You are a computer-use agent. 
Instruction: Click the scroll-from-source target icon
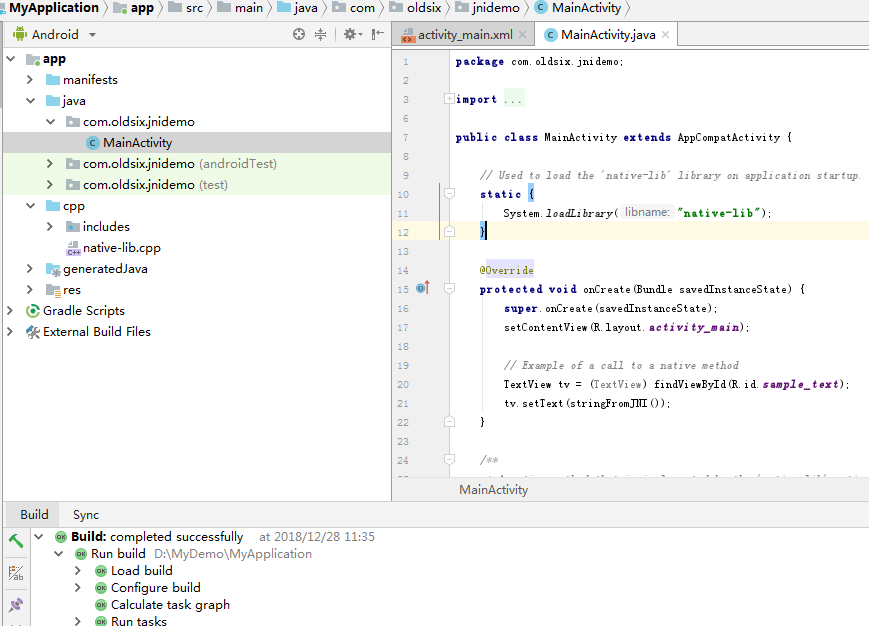click(299, 34)
